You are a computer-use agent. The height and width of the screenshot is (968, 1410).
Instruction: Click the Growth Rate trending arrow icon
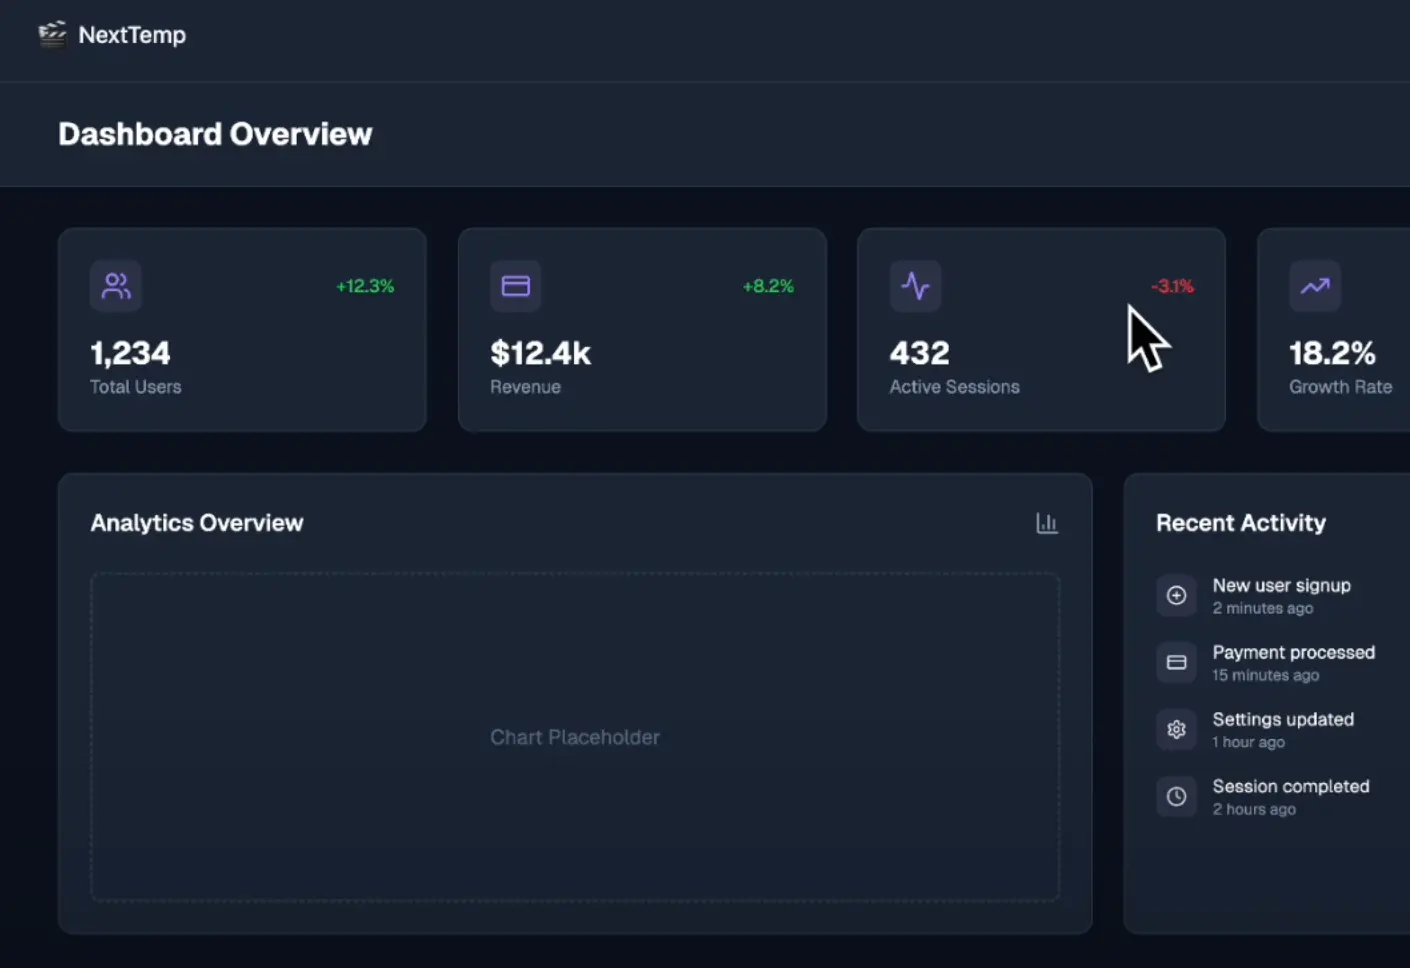pos(1315,286)
